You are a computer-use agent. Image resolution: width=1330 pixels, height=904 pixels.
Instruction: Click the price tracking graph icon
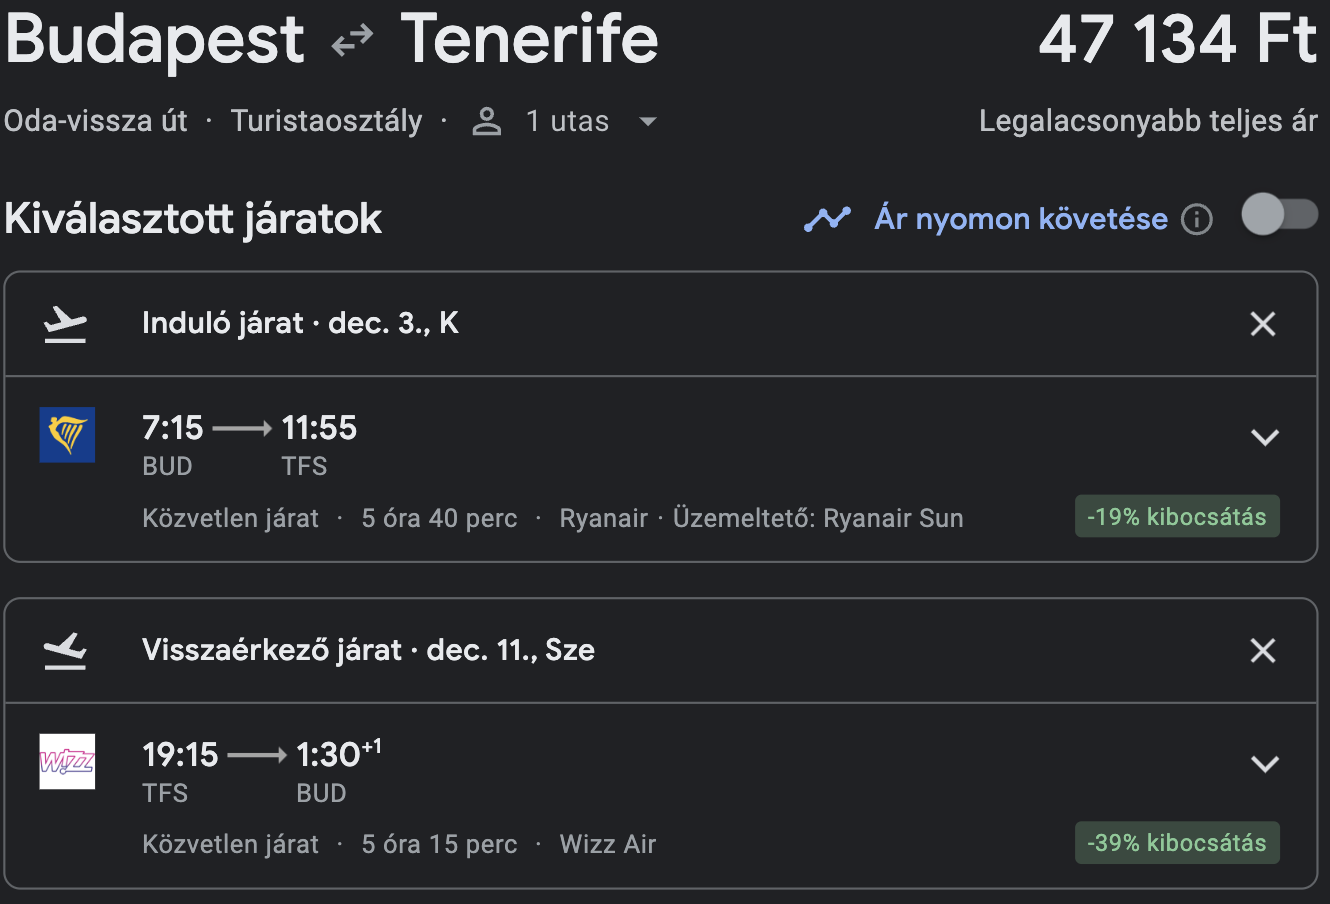click(827, 219)
